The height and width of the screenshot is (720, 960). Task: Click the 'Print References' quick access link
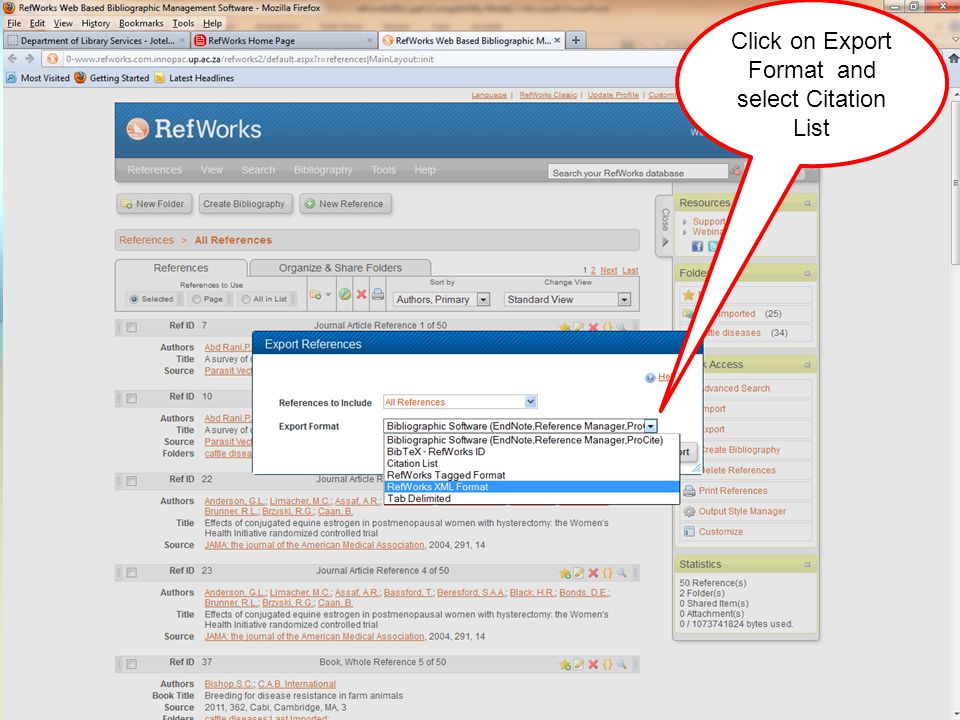coord(733,491)
